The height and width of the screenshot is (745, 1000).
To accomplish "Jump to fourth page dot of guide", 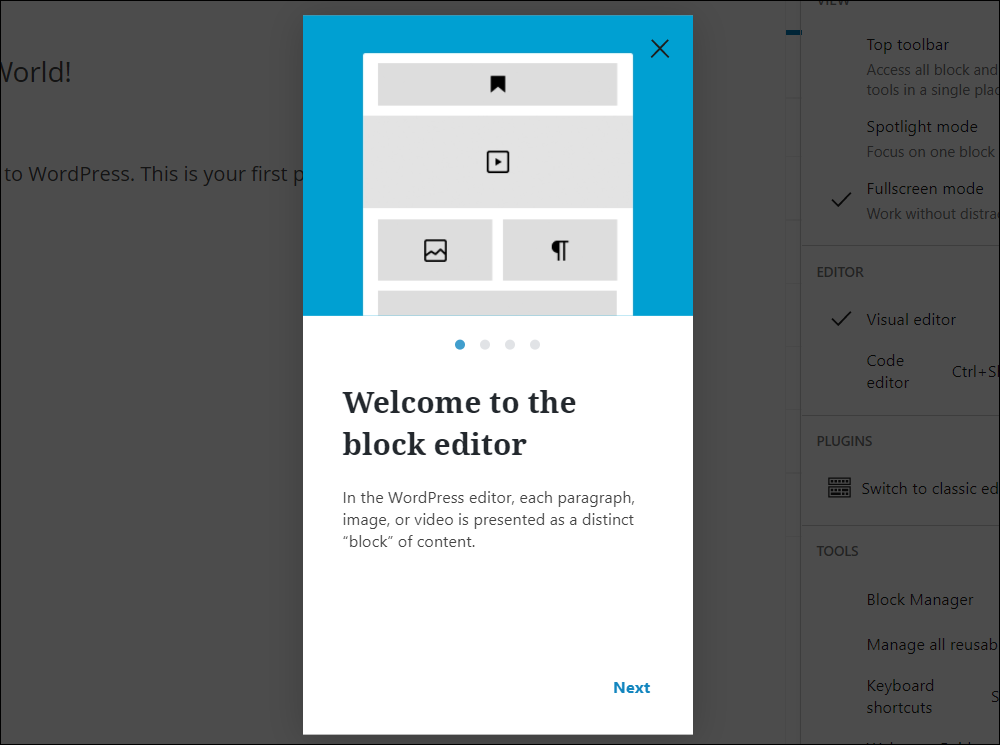I will pos(534,344).
